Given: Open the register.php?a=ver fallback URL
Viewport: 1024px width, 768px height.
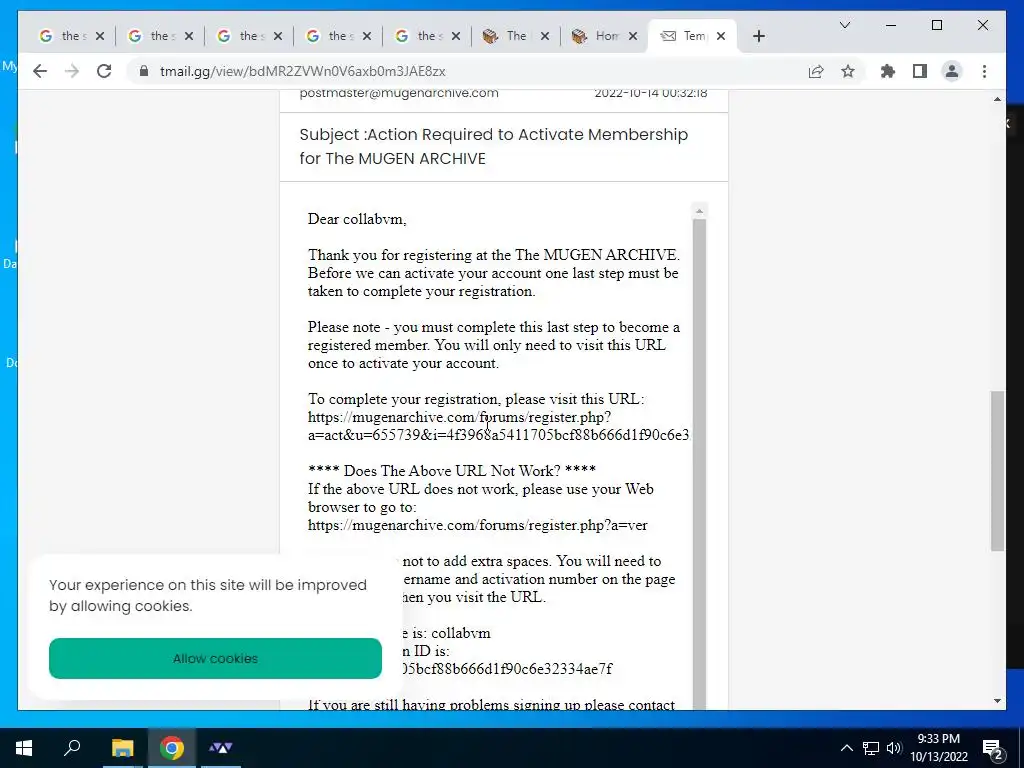Looking at the screenshot, I should click(x=477, y=525).
